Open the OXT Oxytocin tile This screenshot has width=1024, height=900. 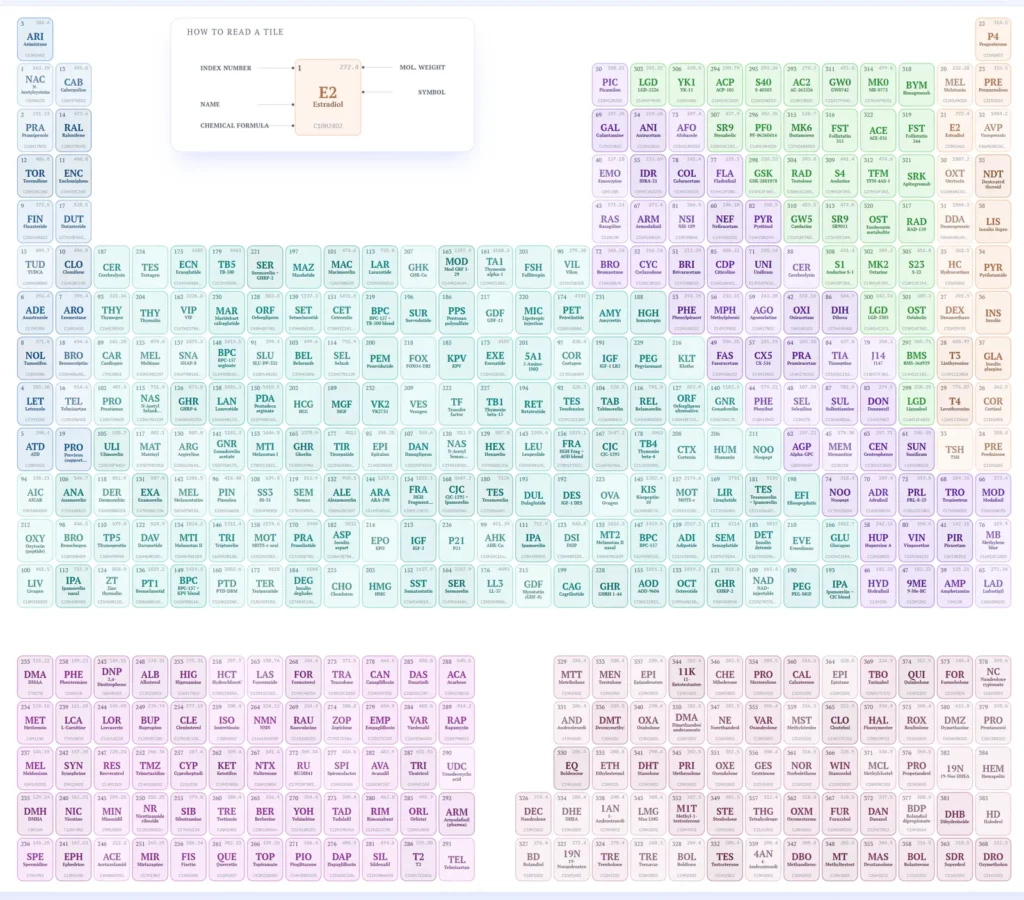pos(955,176)
